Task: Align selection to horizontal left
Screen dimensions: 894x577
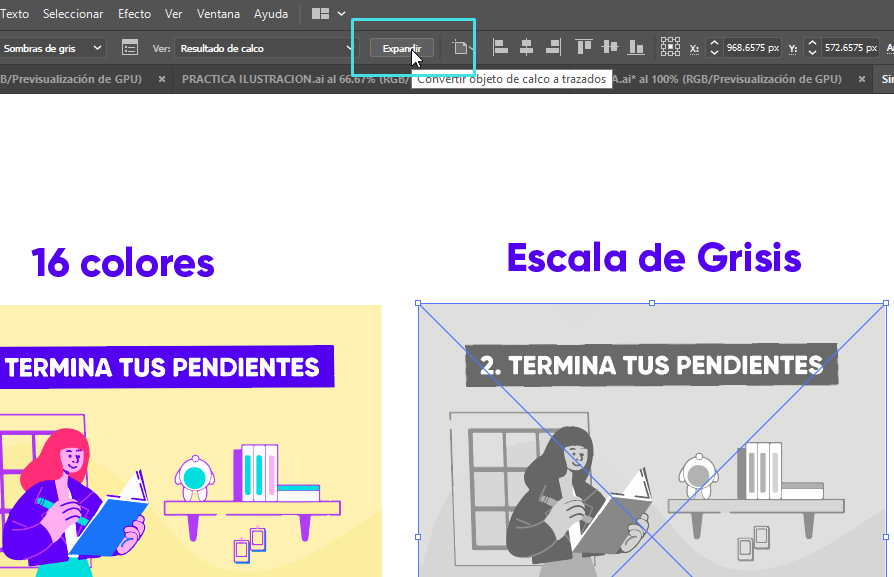Action: [x=500, y=47]
